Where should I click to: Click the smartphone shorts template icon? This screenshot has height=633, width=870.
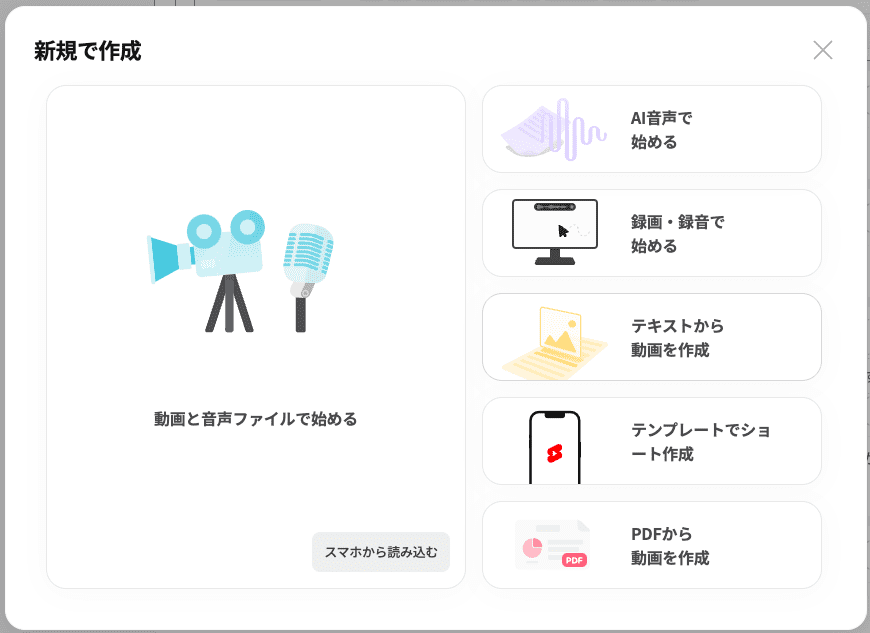(555, 446)
